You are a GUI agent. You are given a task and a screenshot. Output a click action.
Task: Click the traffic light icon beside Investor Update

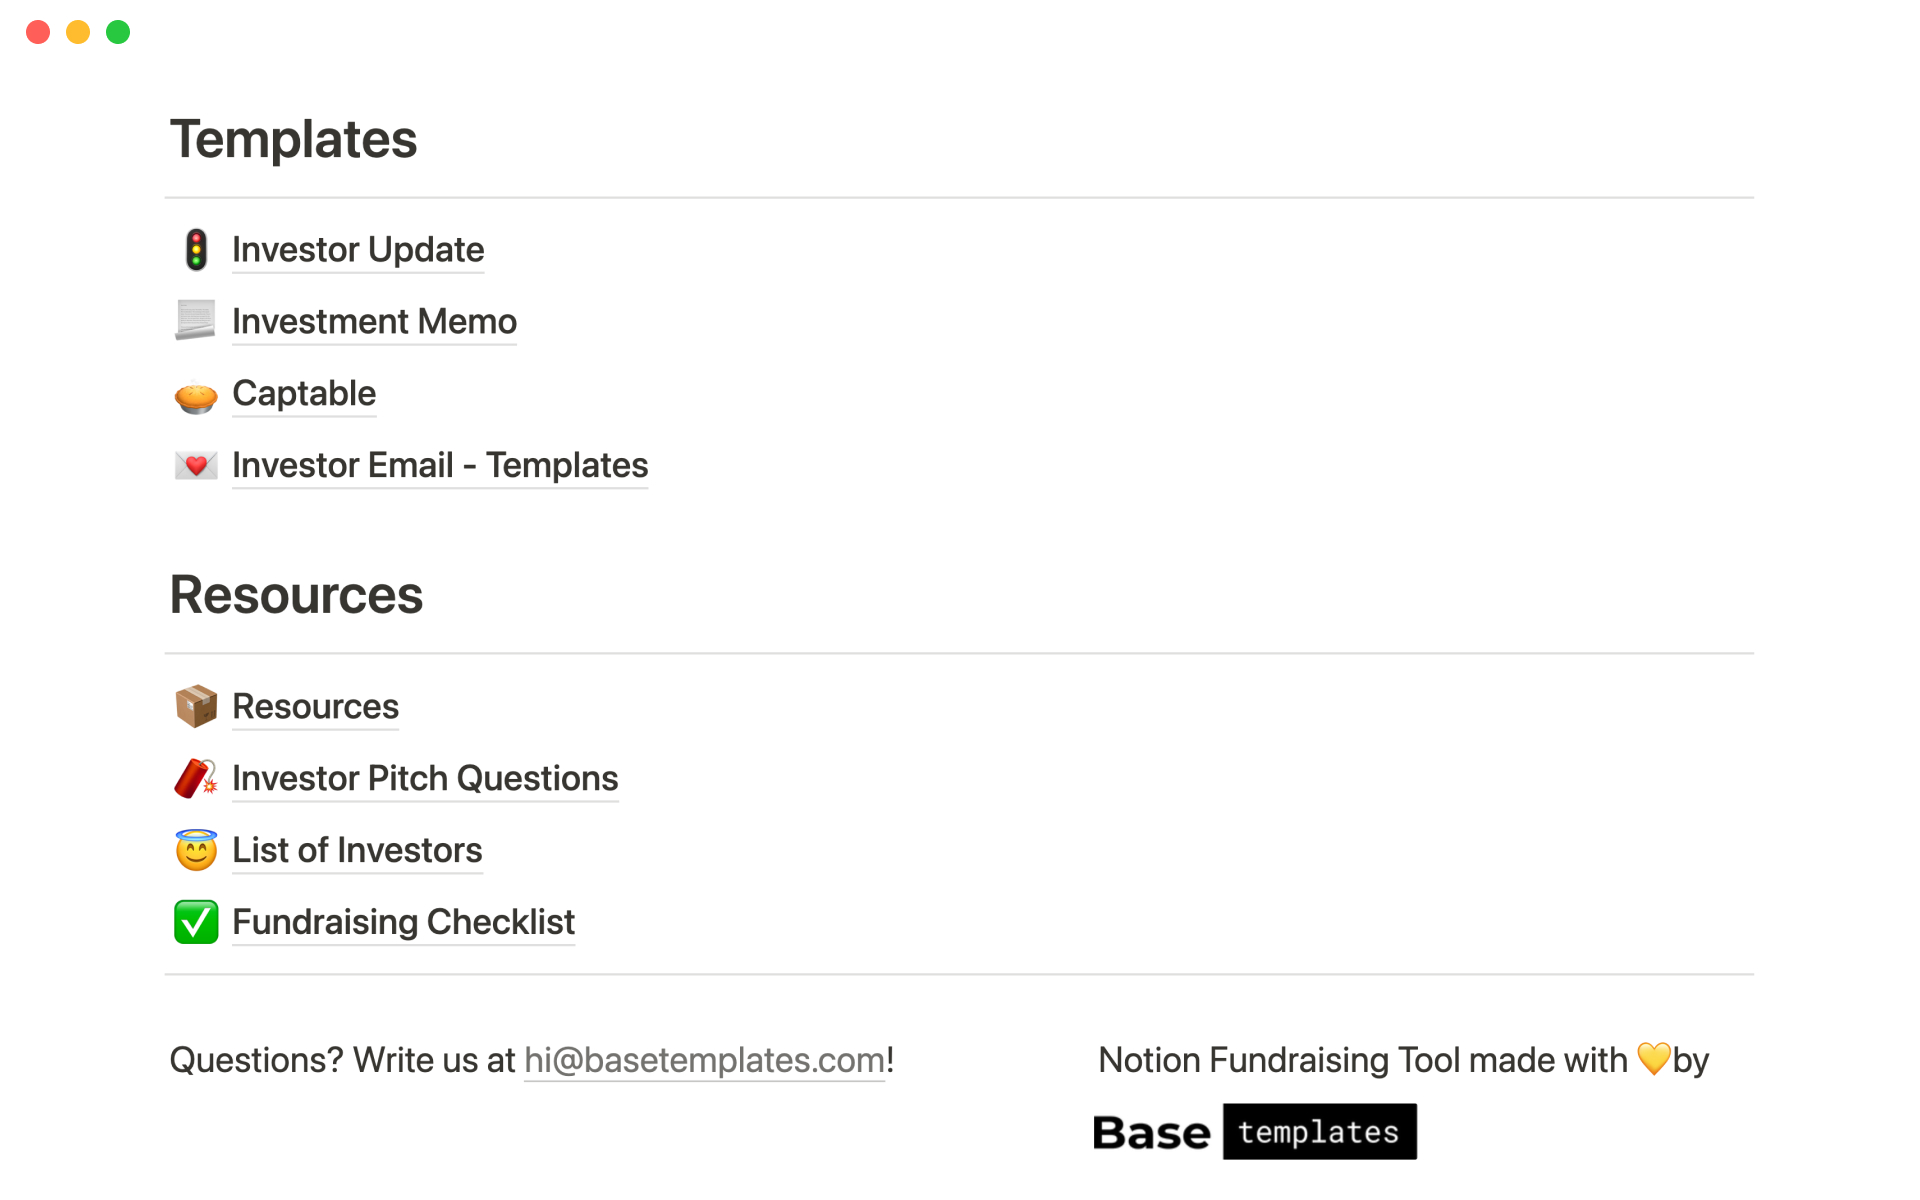tap(196, 250)
